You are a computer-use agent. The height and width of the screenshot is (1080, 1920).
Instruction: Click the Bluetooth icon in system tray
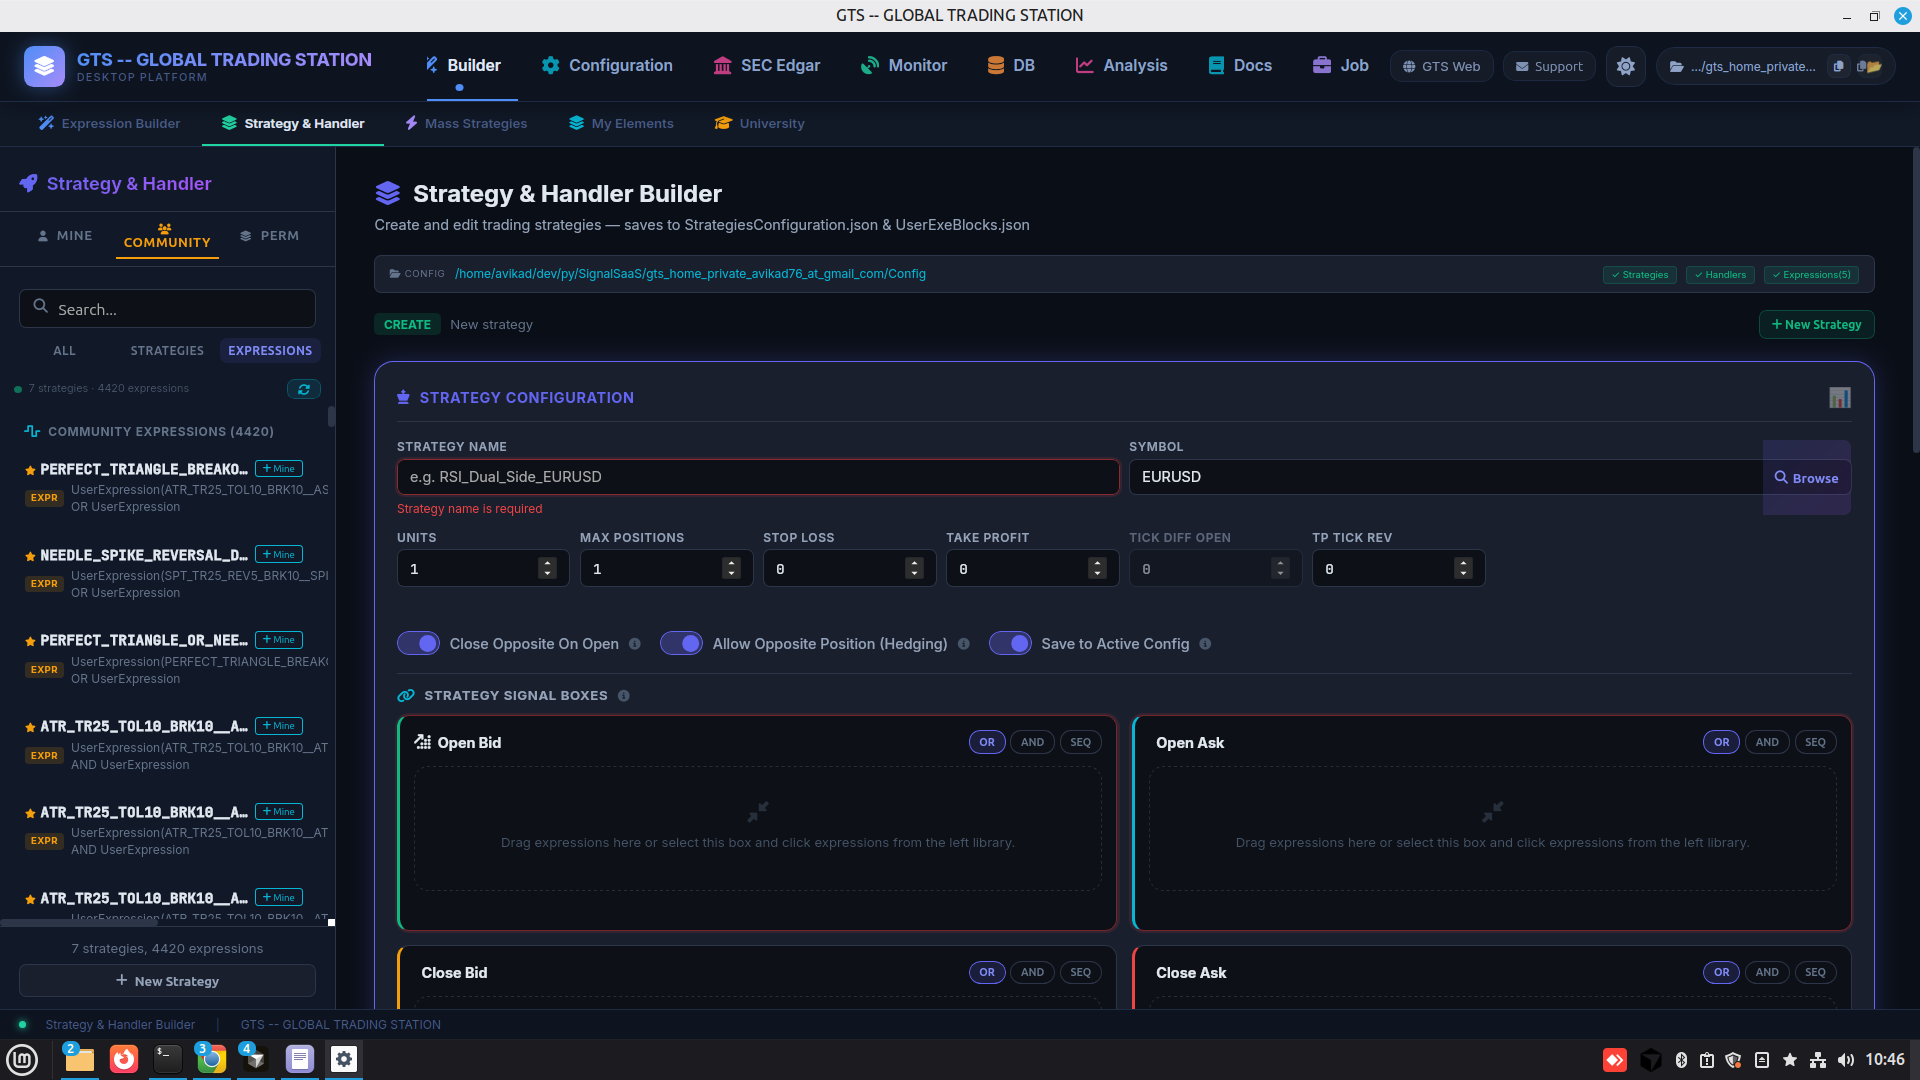click(1681, 1060)
